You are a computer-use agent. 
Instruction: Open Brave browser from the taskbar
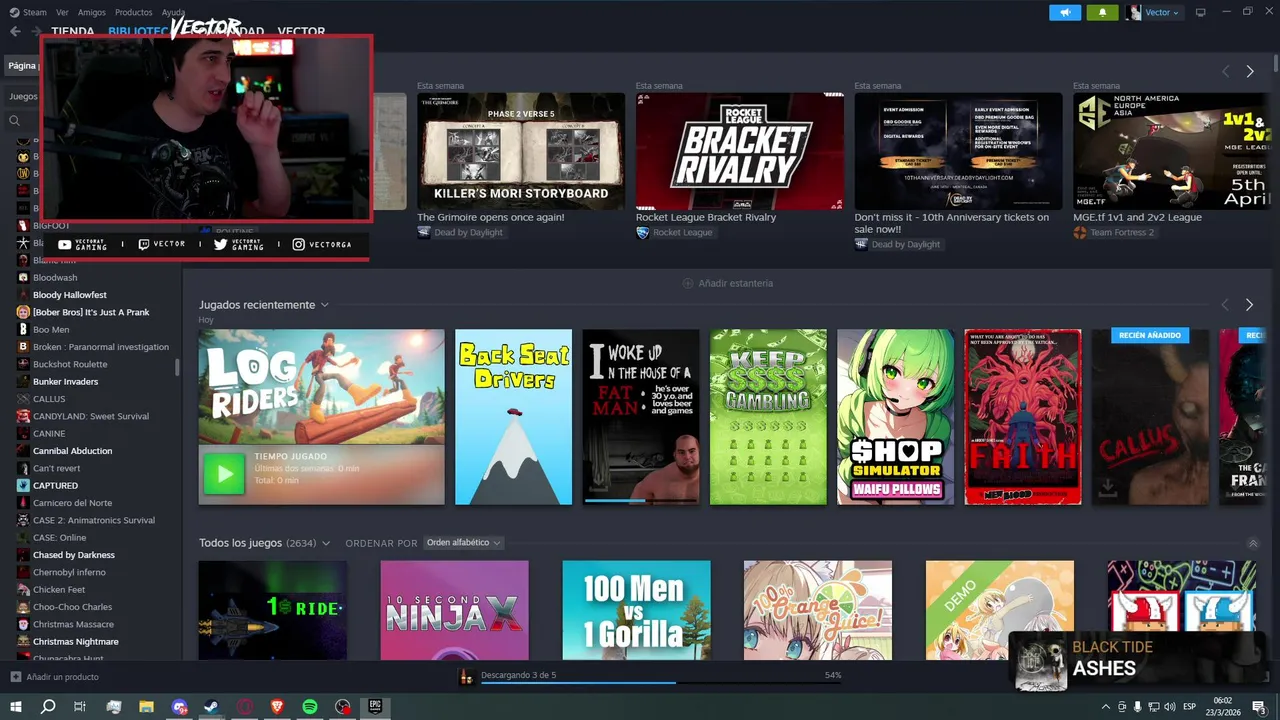click(x=277, y=707)
